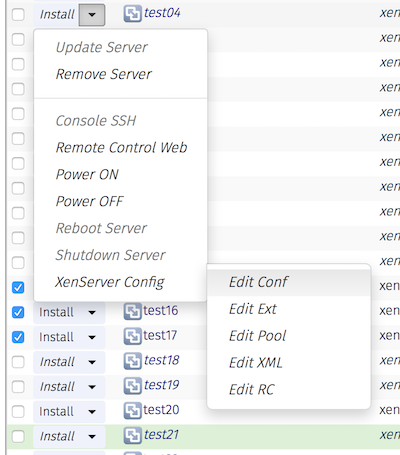Open the Install dropdown arrow for test18
Image resolution: width=400 pixels, height=455 pixels.
(x=92, y=362)
